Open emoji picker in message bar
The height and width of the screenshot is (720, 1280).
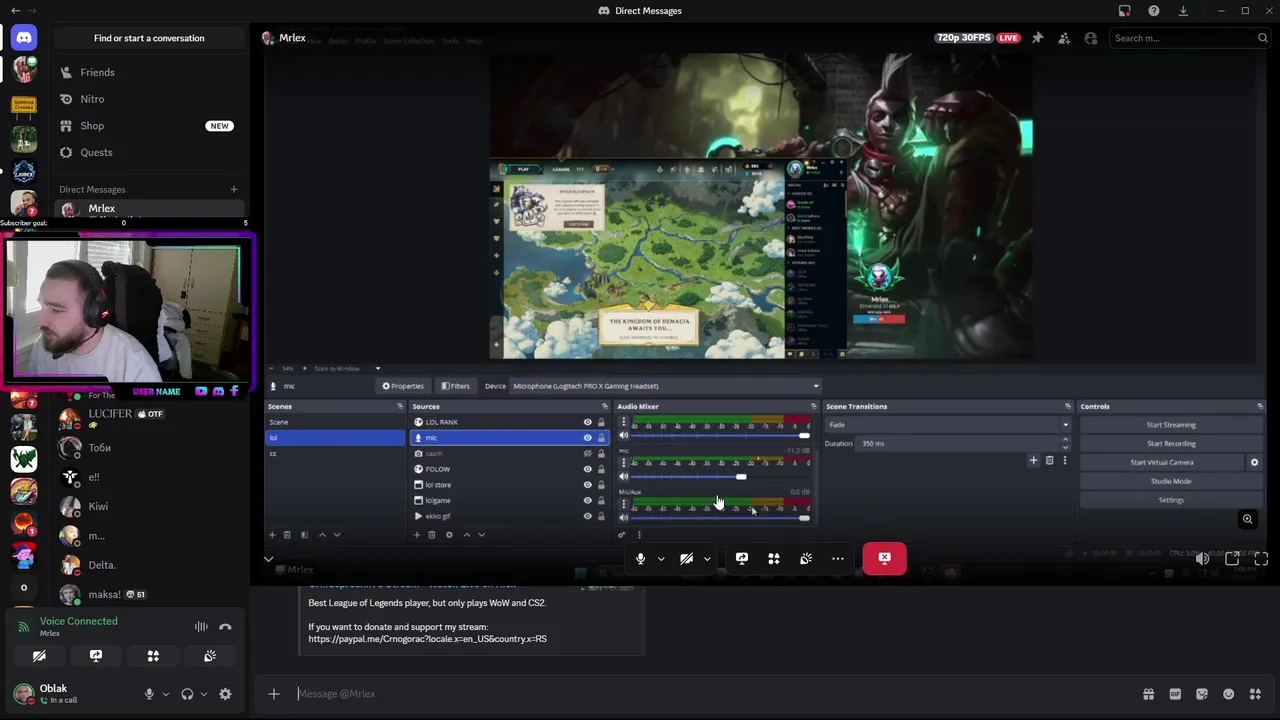[x=1229, y=694]
